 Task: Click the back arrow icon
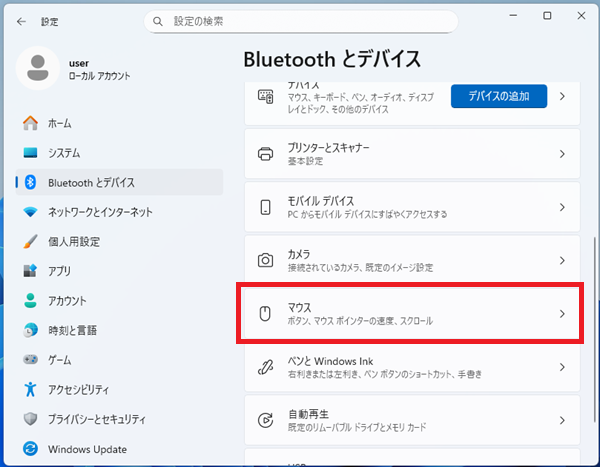21,21
